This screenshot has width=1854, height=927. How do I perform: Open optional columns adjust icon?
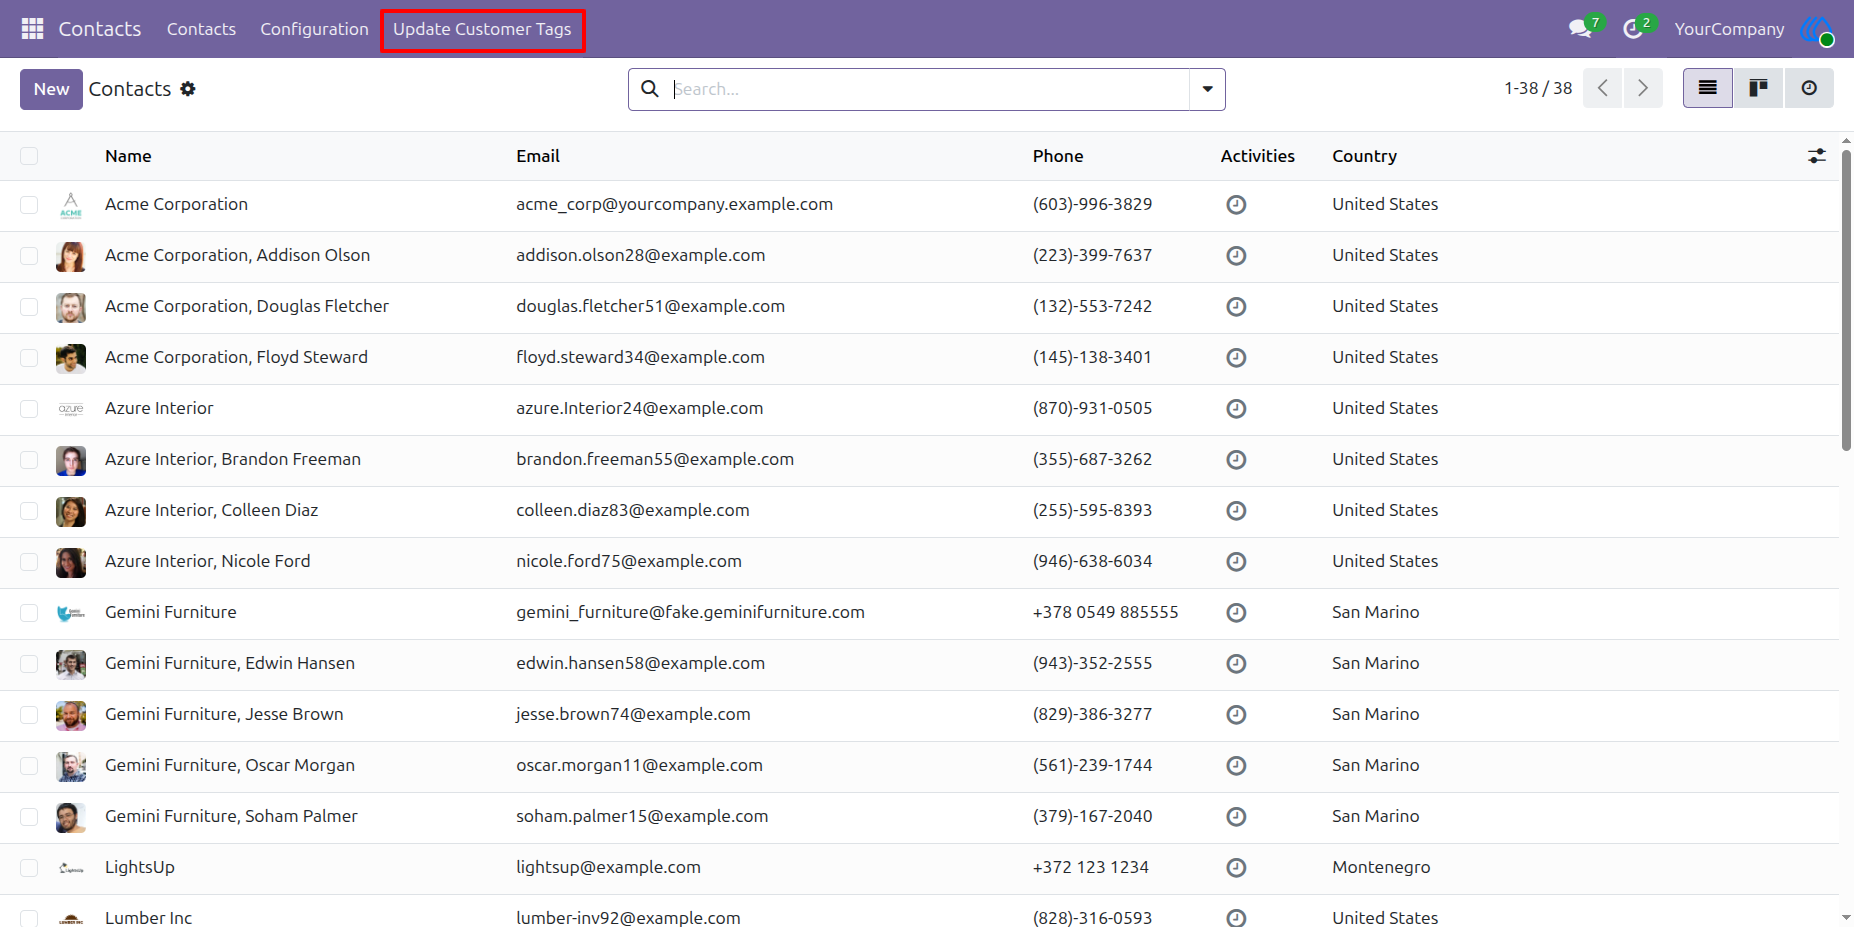point(1817,156)
